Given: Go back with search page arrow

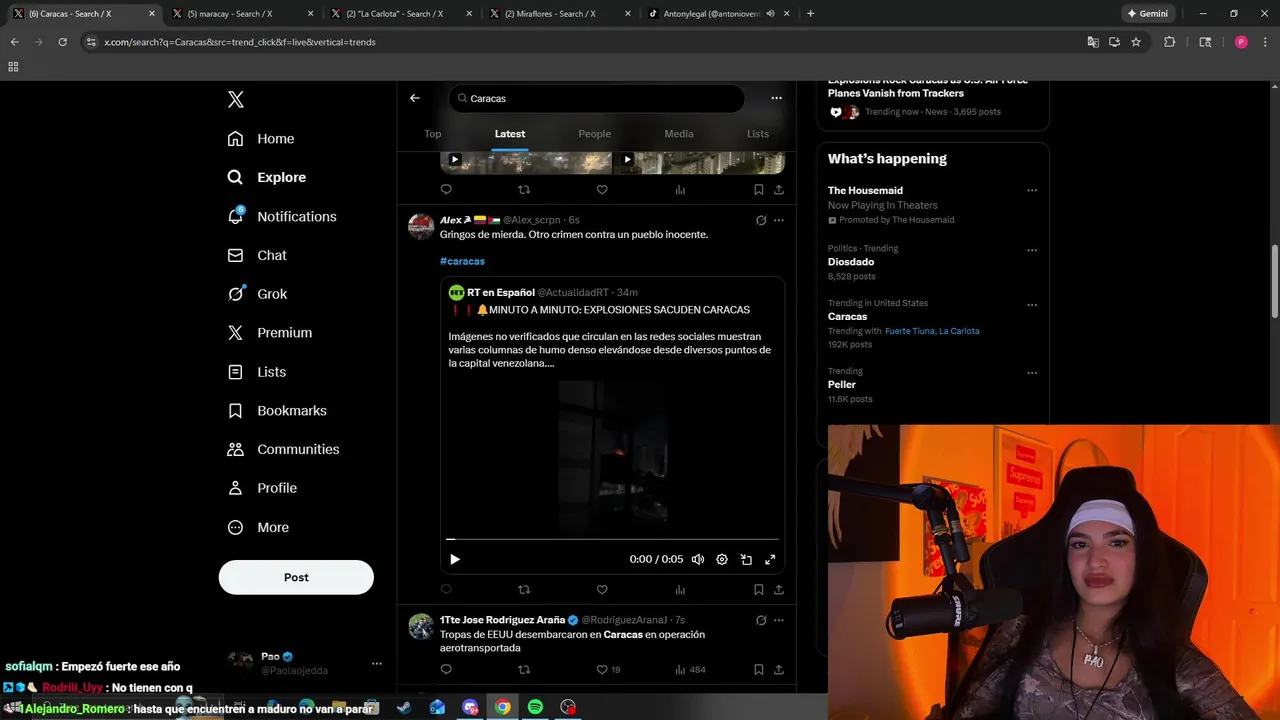Looking at the screenshot, I should click(x=415, y=98).
